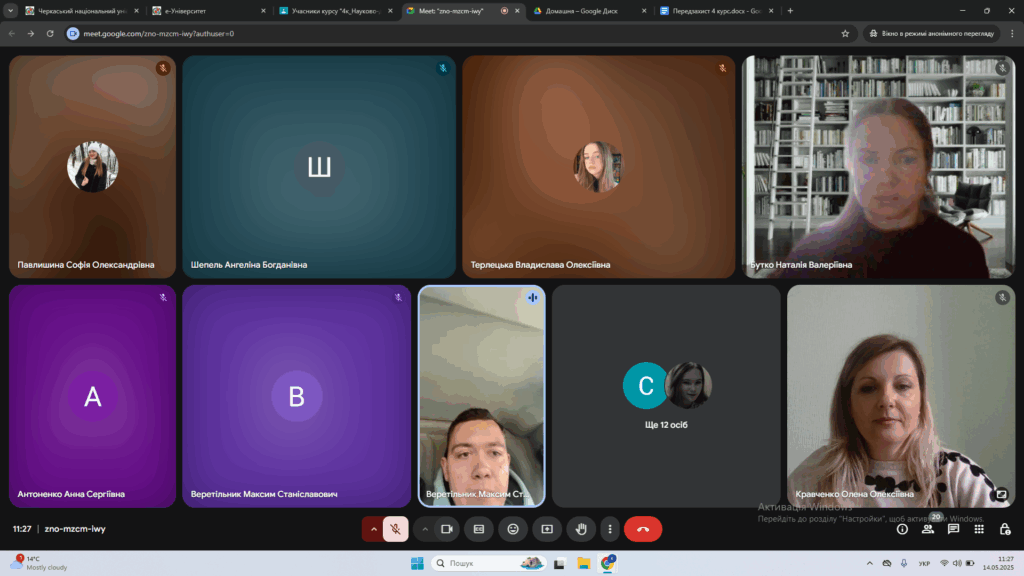Open the emoji reactions panel
1024x576 pixels.
[514, 528]
